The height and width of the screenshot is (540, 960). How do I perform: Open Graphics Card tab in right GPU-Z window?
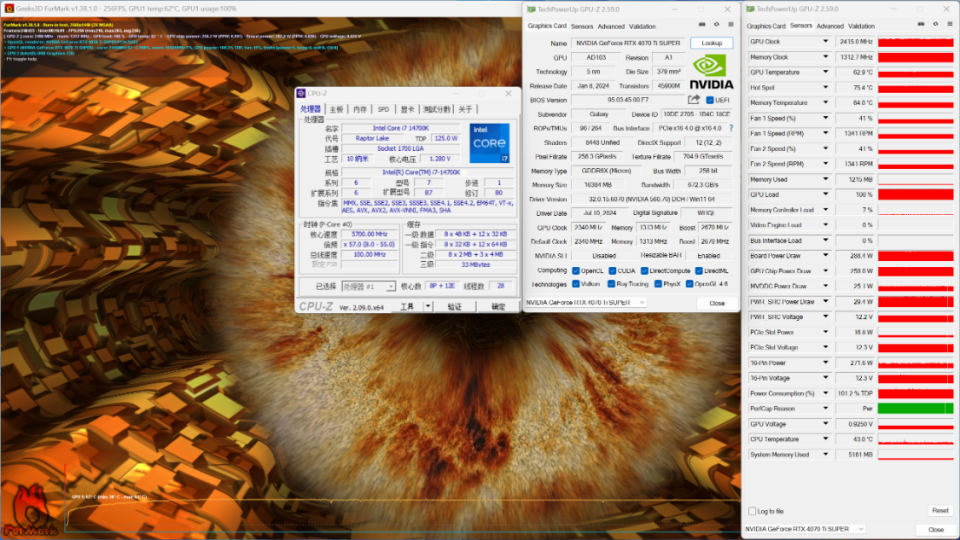(766, 26)
